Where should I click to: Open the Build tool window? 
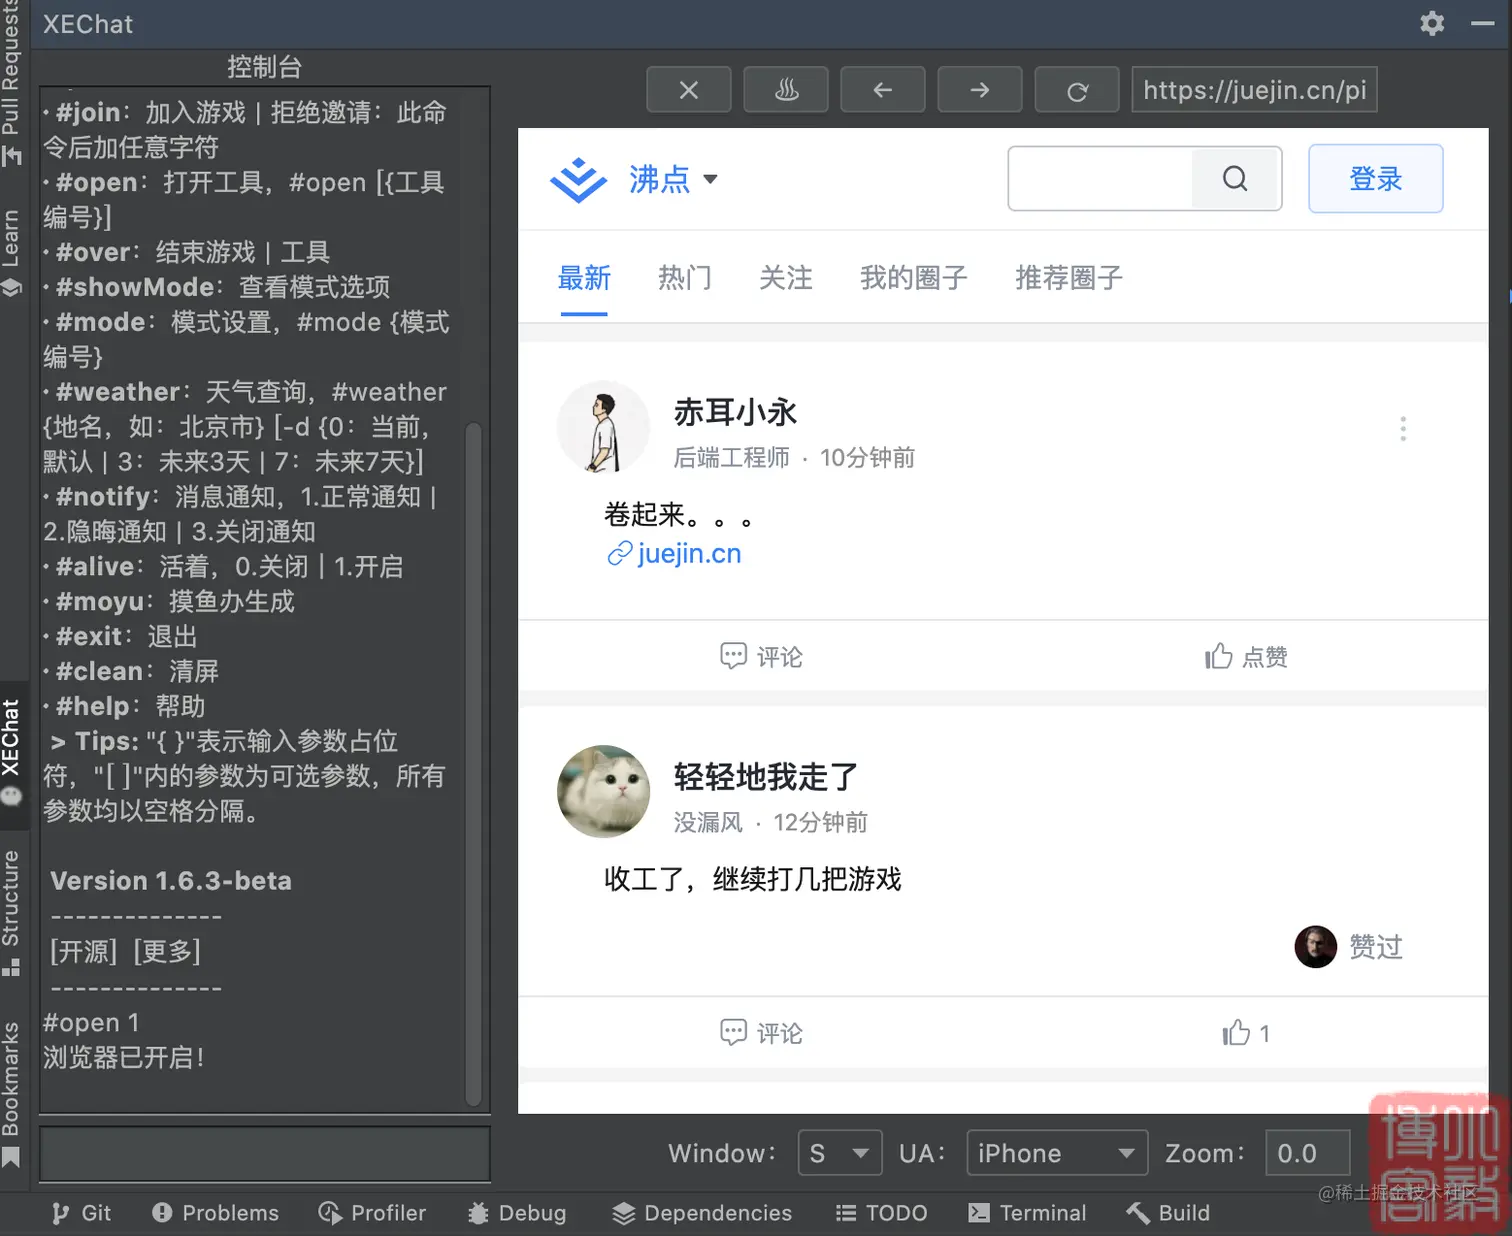pyautogui.click(x=1168, y=1213)
